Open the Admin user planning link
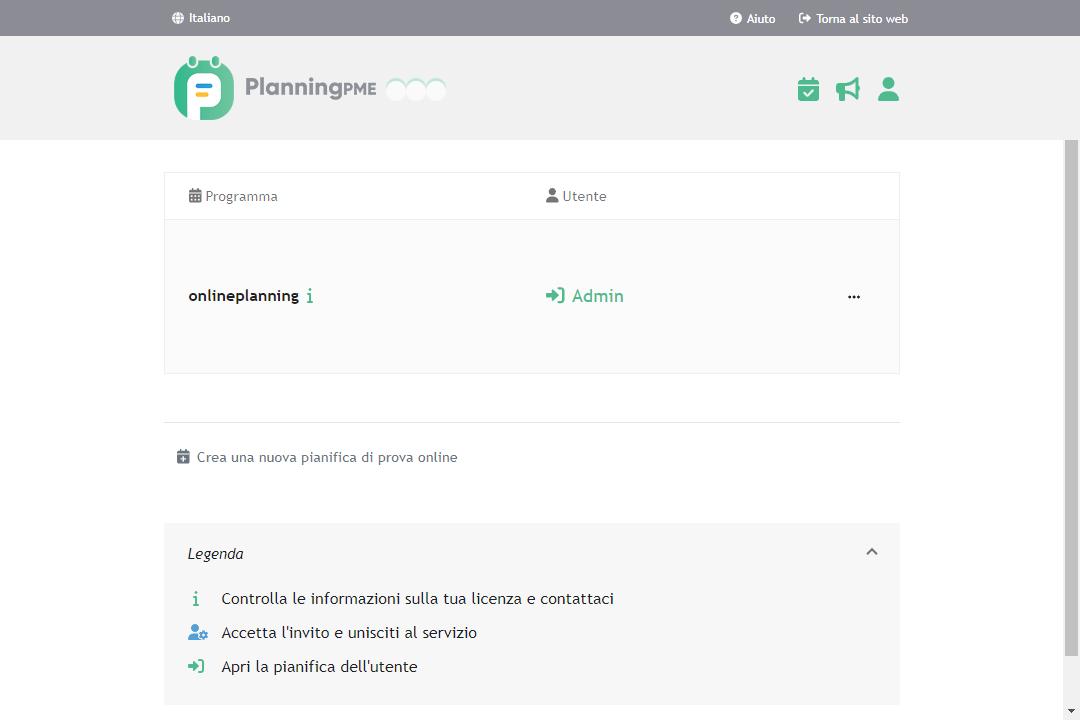Image resolution: width=1080 pixels, height=720 pixels. [597, 296]
